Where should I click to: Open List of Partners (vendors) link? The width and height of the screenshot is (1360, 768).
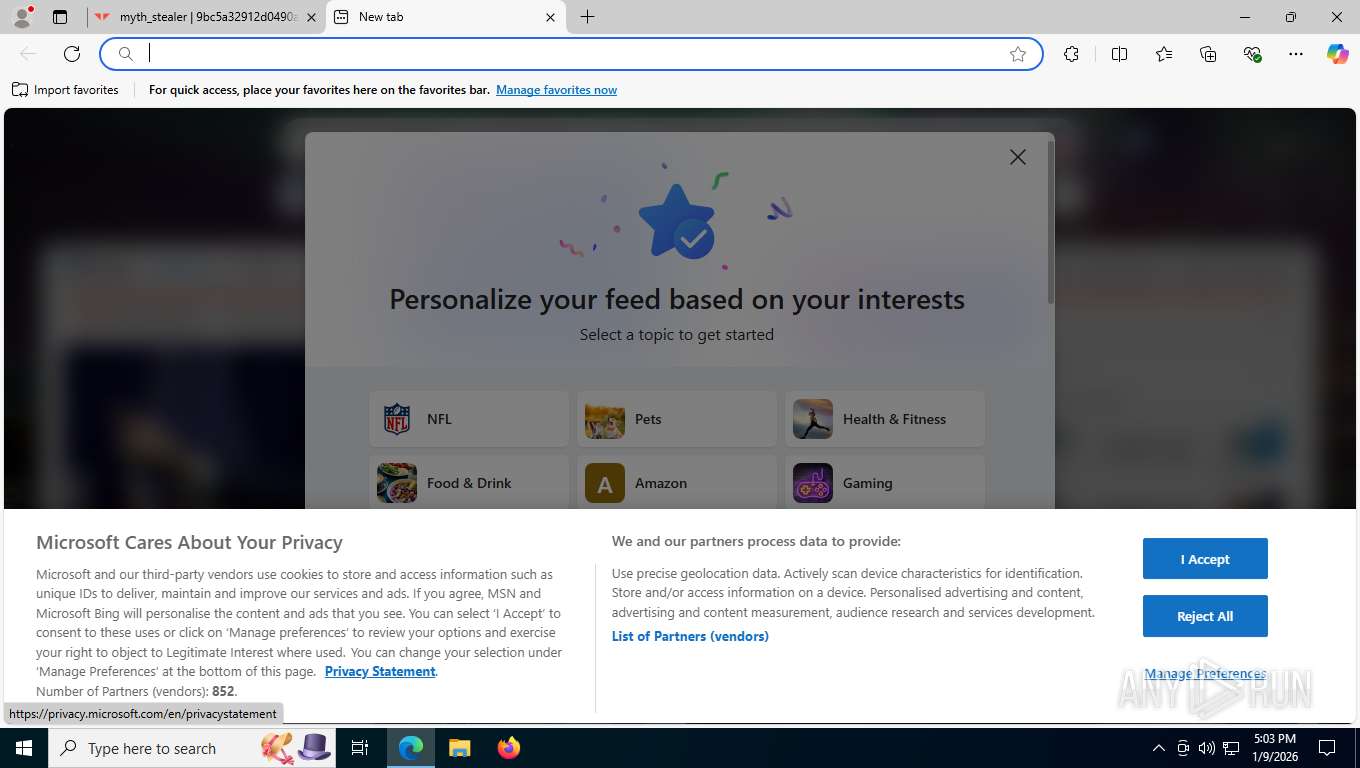[690, 636]
